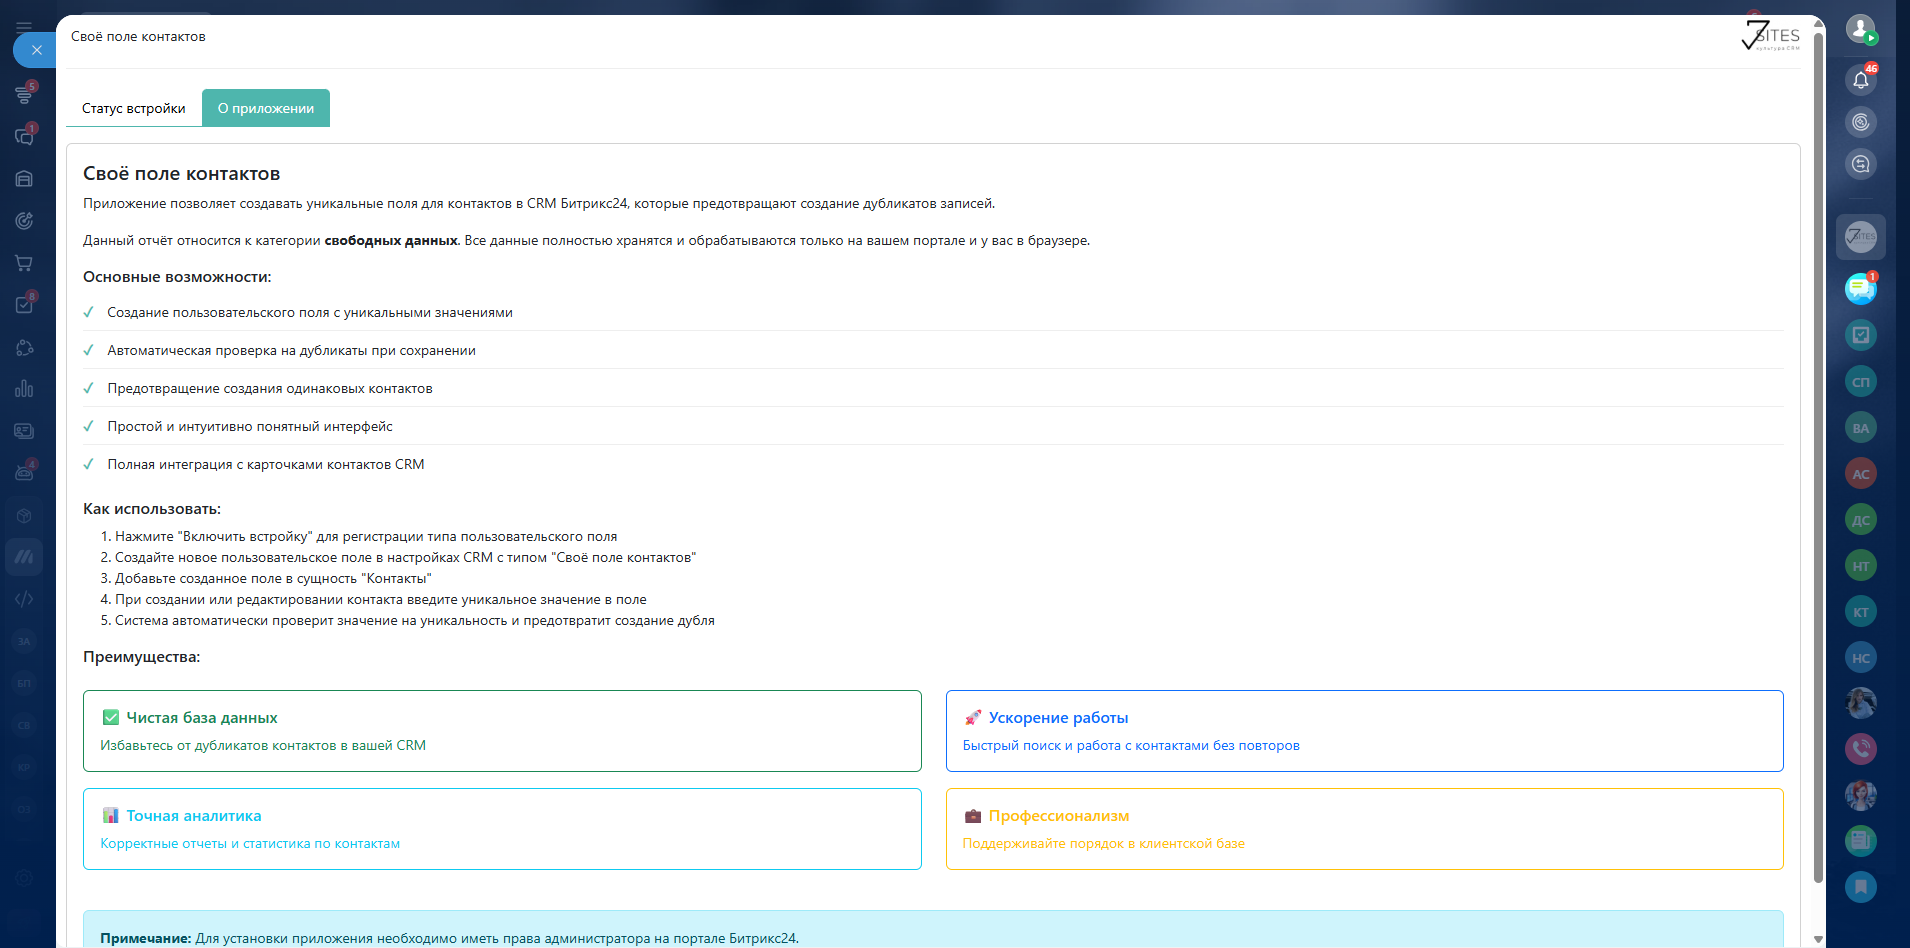
Task: Open the СП chat avatar
Action: click(x=1861, y=381)
